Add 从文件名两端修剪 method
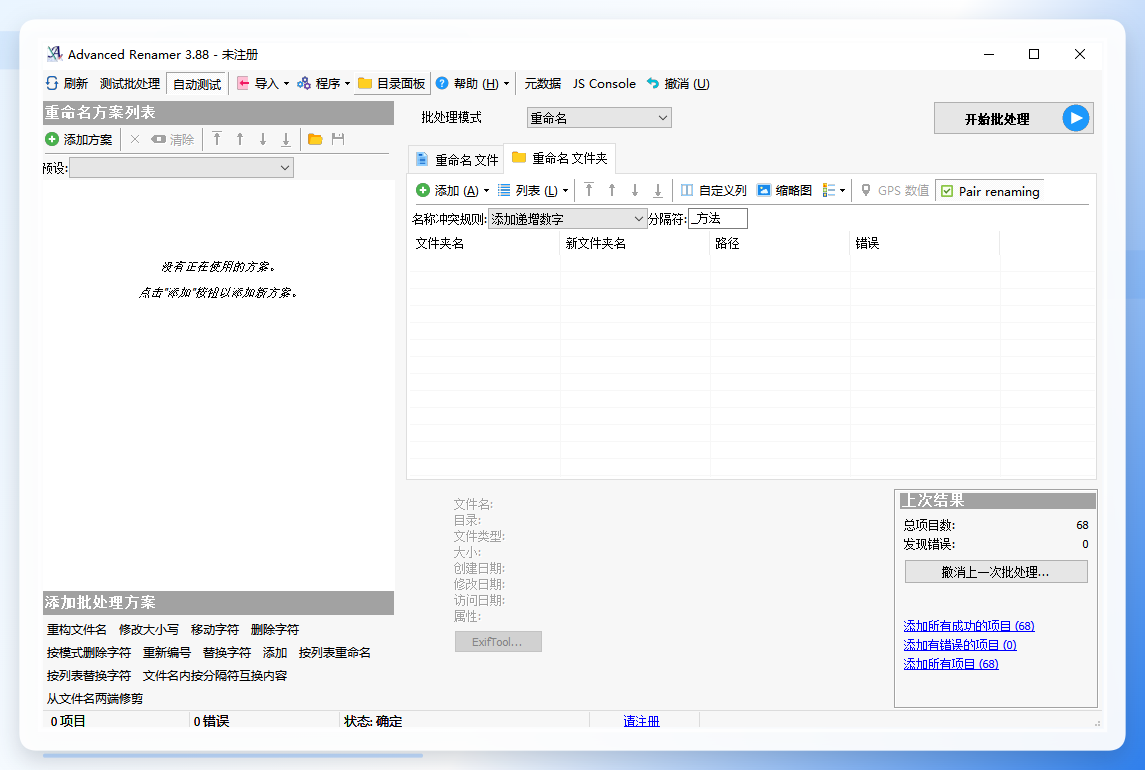The height and width of the screenshot is (770, 1145). point(95,698)
